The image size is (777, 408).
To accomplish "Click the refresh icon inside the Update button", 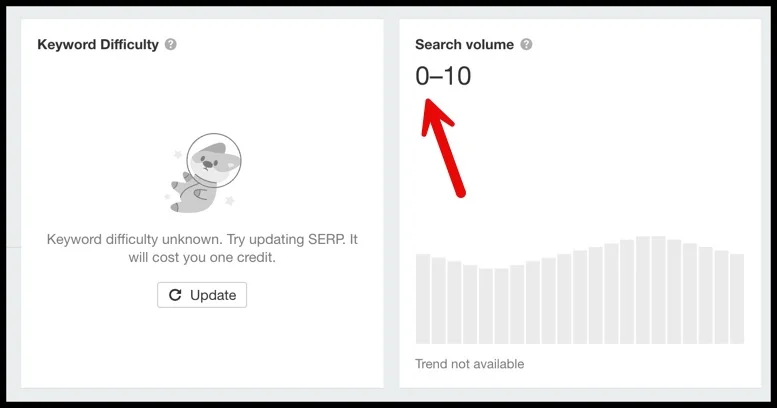I will (x=175, y=295).
